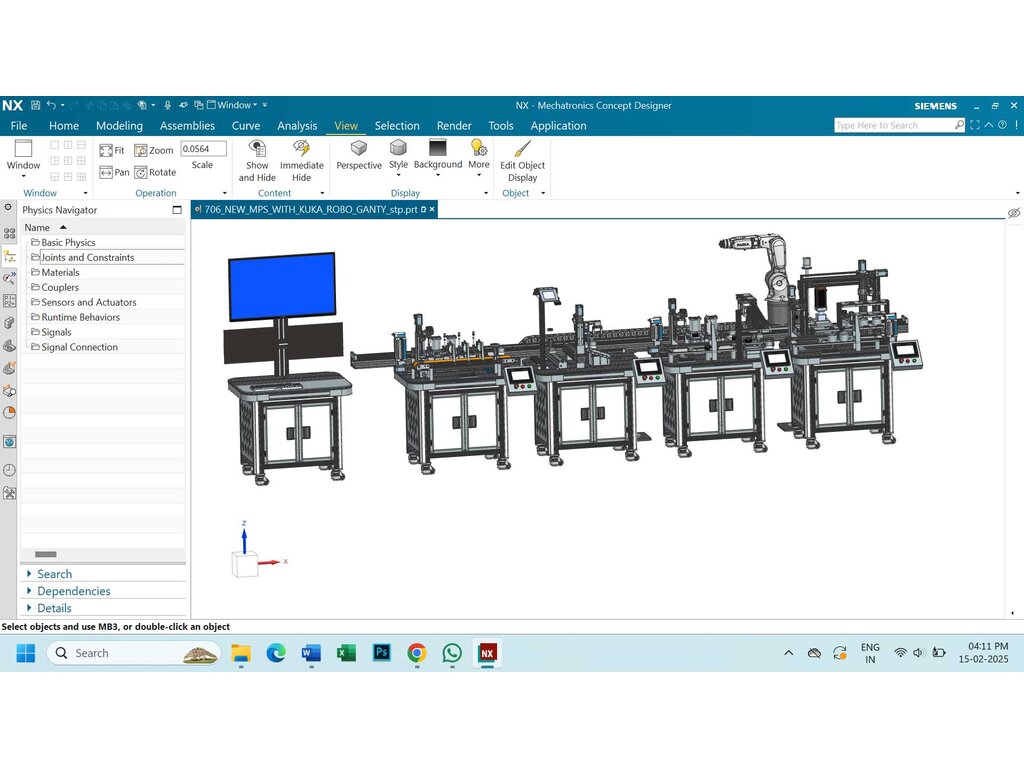The width and height of the screenshot is (1024, 768).
Task: Select the Materials folder
Action: [56, 272]
